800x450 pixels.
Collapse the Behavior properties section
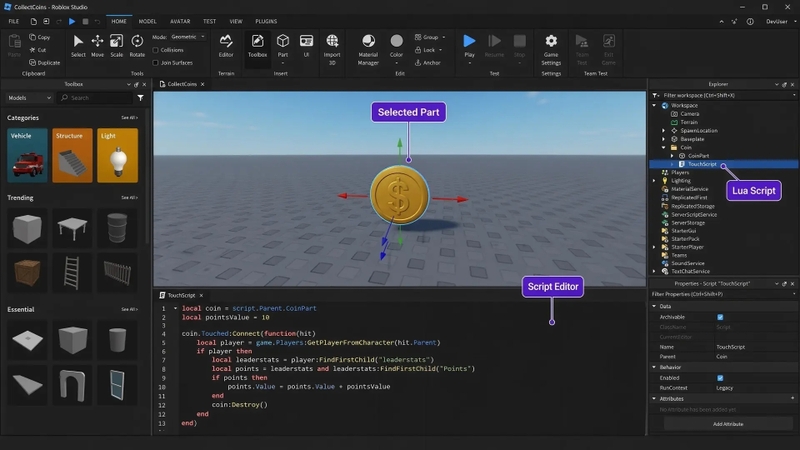(x=654, y=367)
